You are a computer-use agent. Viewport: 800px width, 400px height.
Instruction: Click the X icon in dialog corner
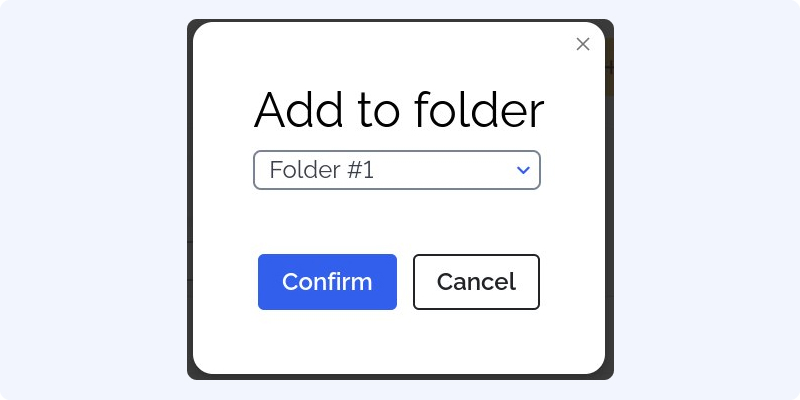tap(583, 44)
